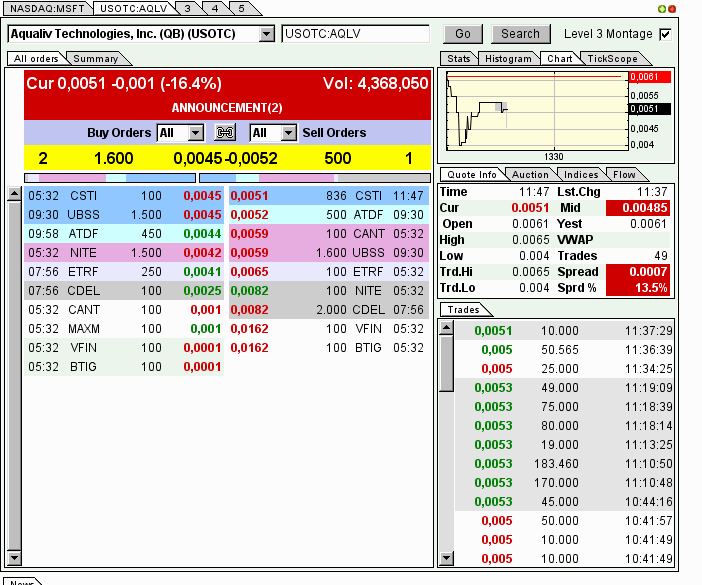Click the buy-side depth color bar
The height and width of the screenshot is (585, 702).
110,178
